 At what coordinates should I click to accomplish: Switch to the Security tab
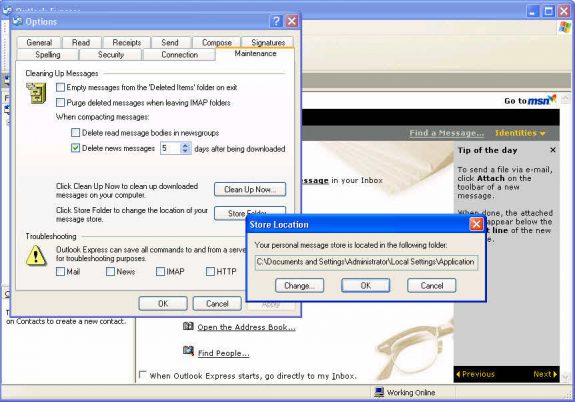click(110, 55)
